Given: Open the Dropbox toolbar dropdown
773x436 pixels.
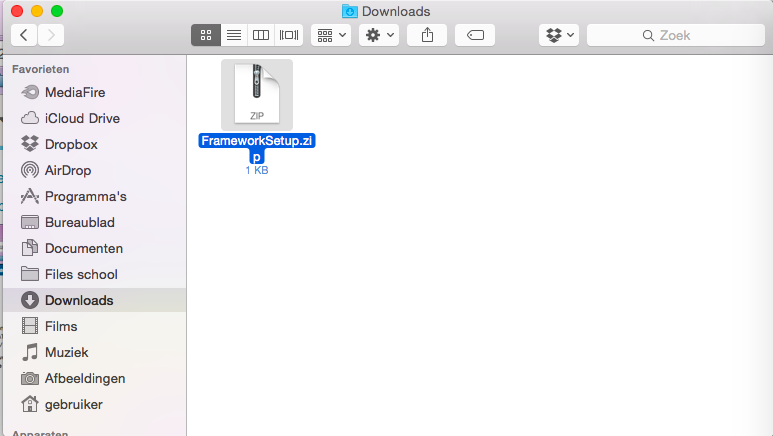Looking at the screenshot, I should (559, 35).
